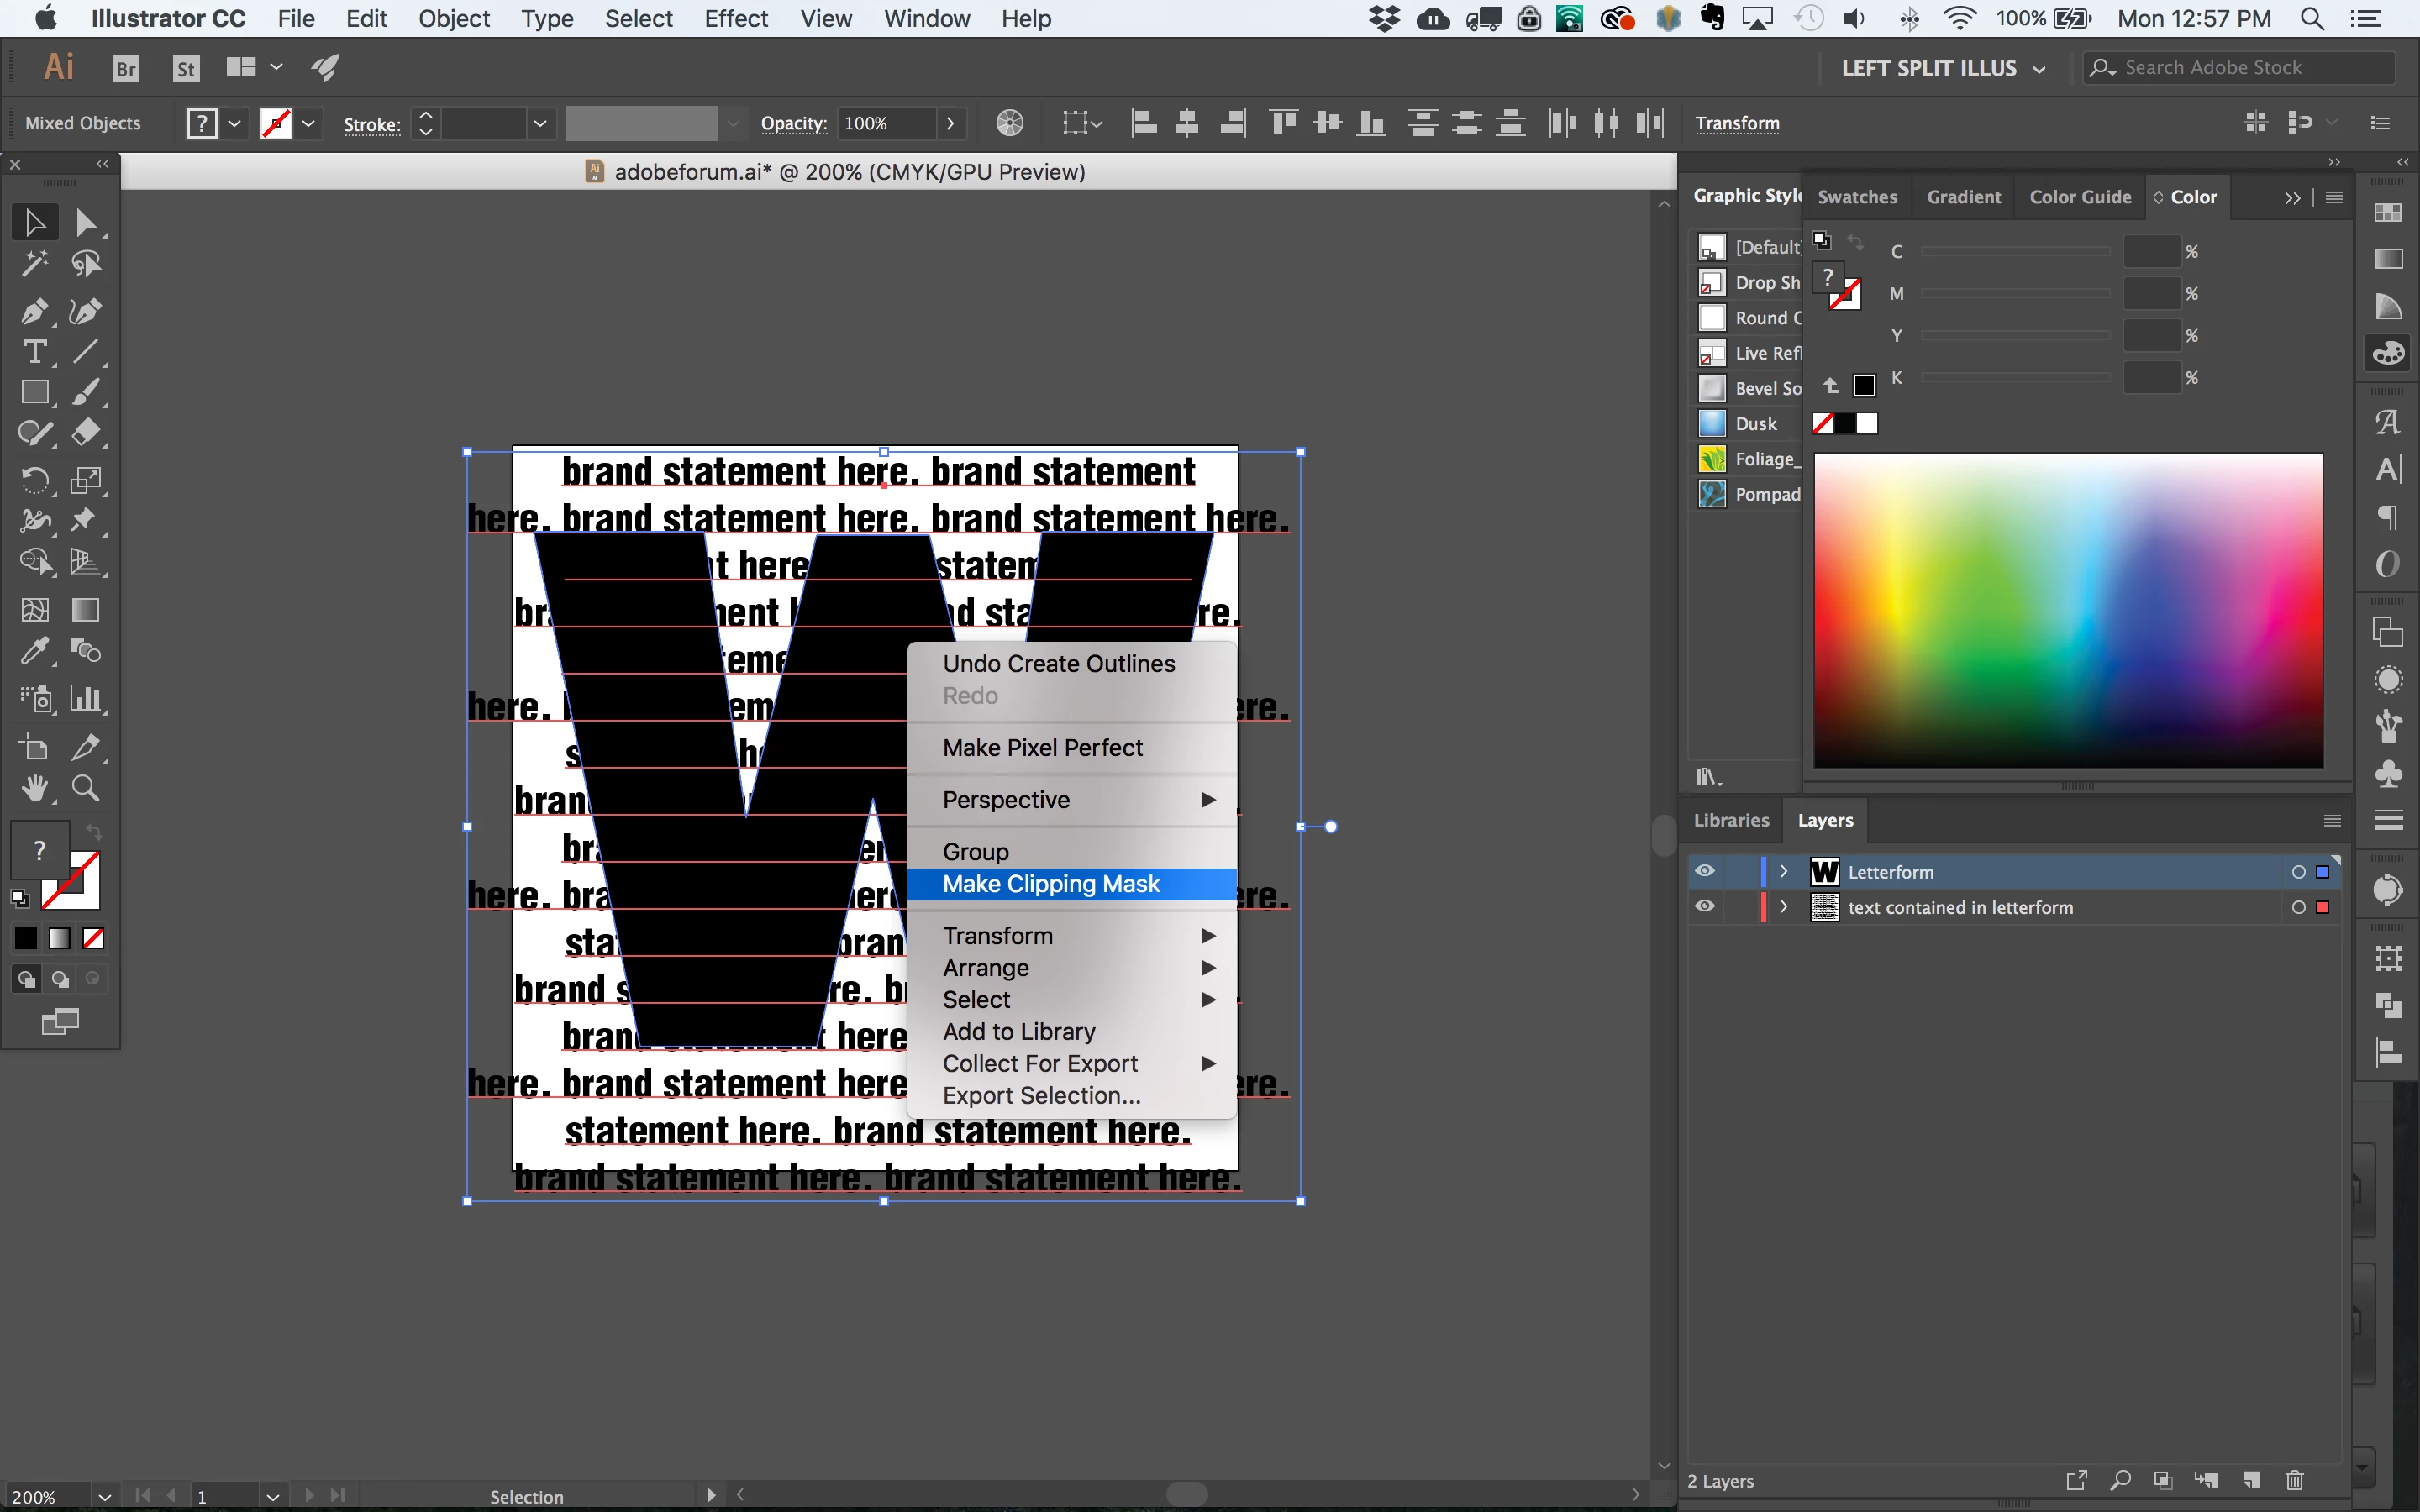Toggle target circle of Letterform layer

coord(2298,872)
